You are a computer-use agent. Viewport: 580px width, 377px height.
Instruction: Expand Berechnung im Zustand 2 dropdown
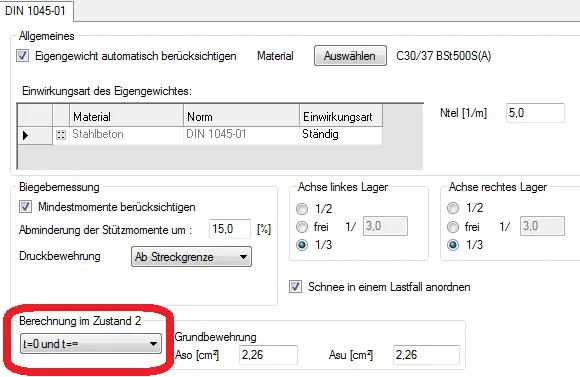coord(91,344)
